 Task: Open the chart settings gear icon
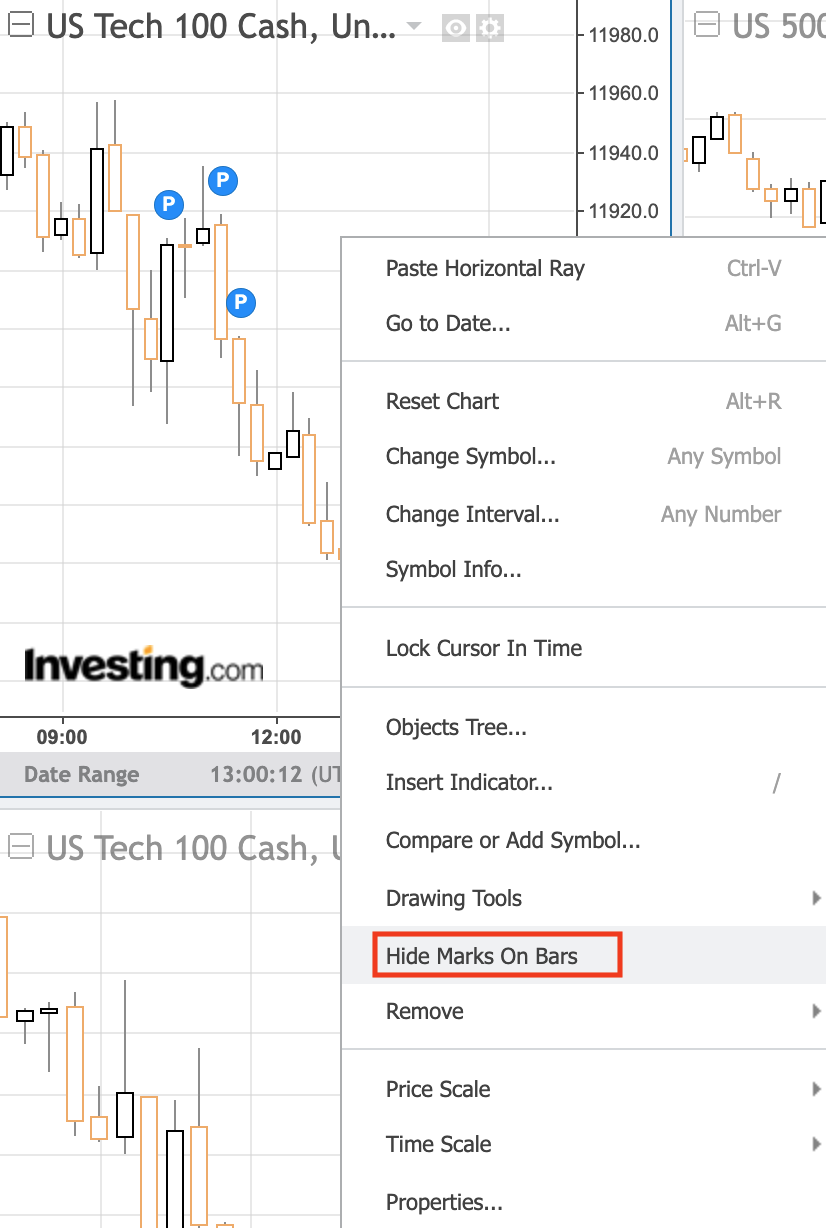(x=490, y=28)
